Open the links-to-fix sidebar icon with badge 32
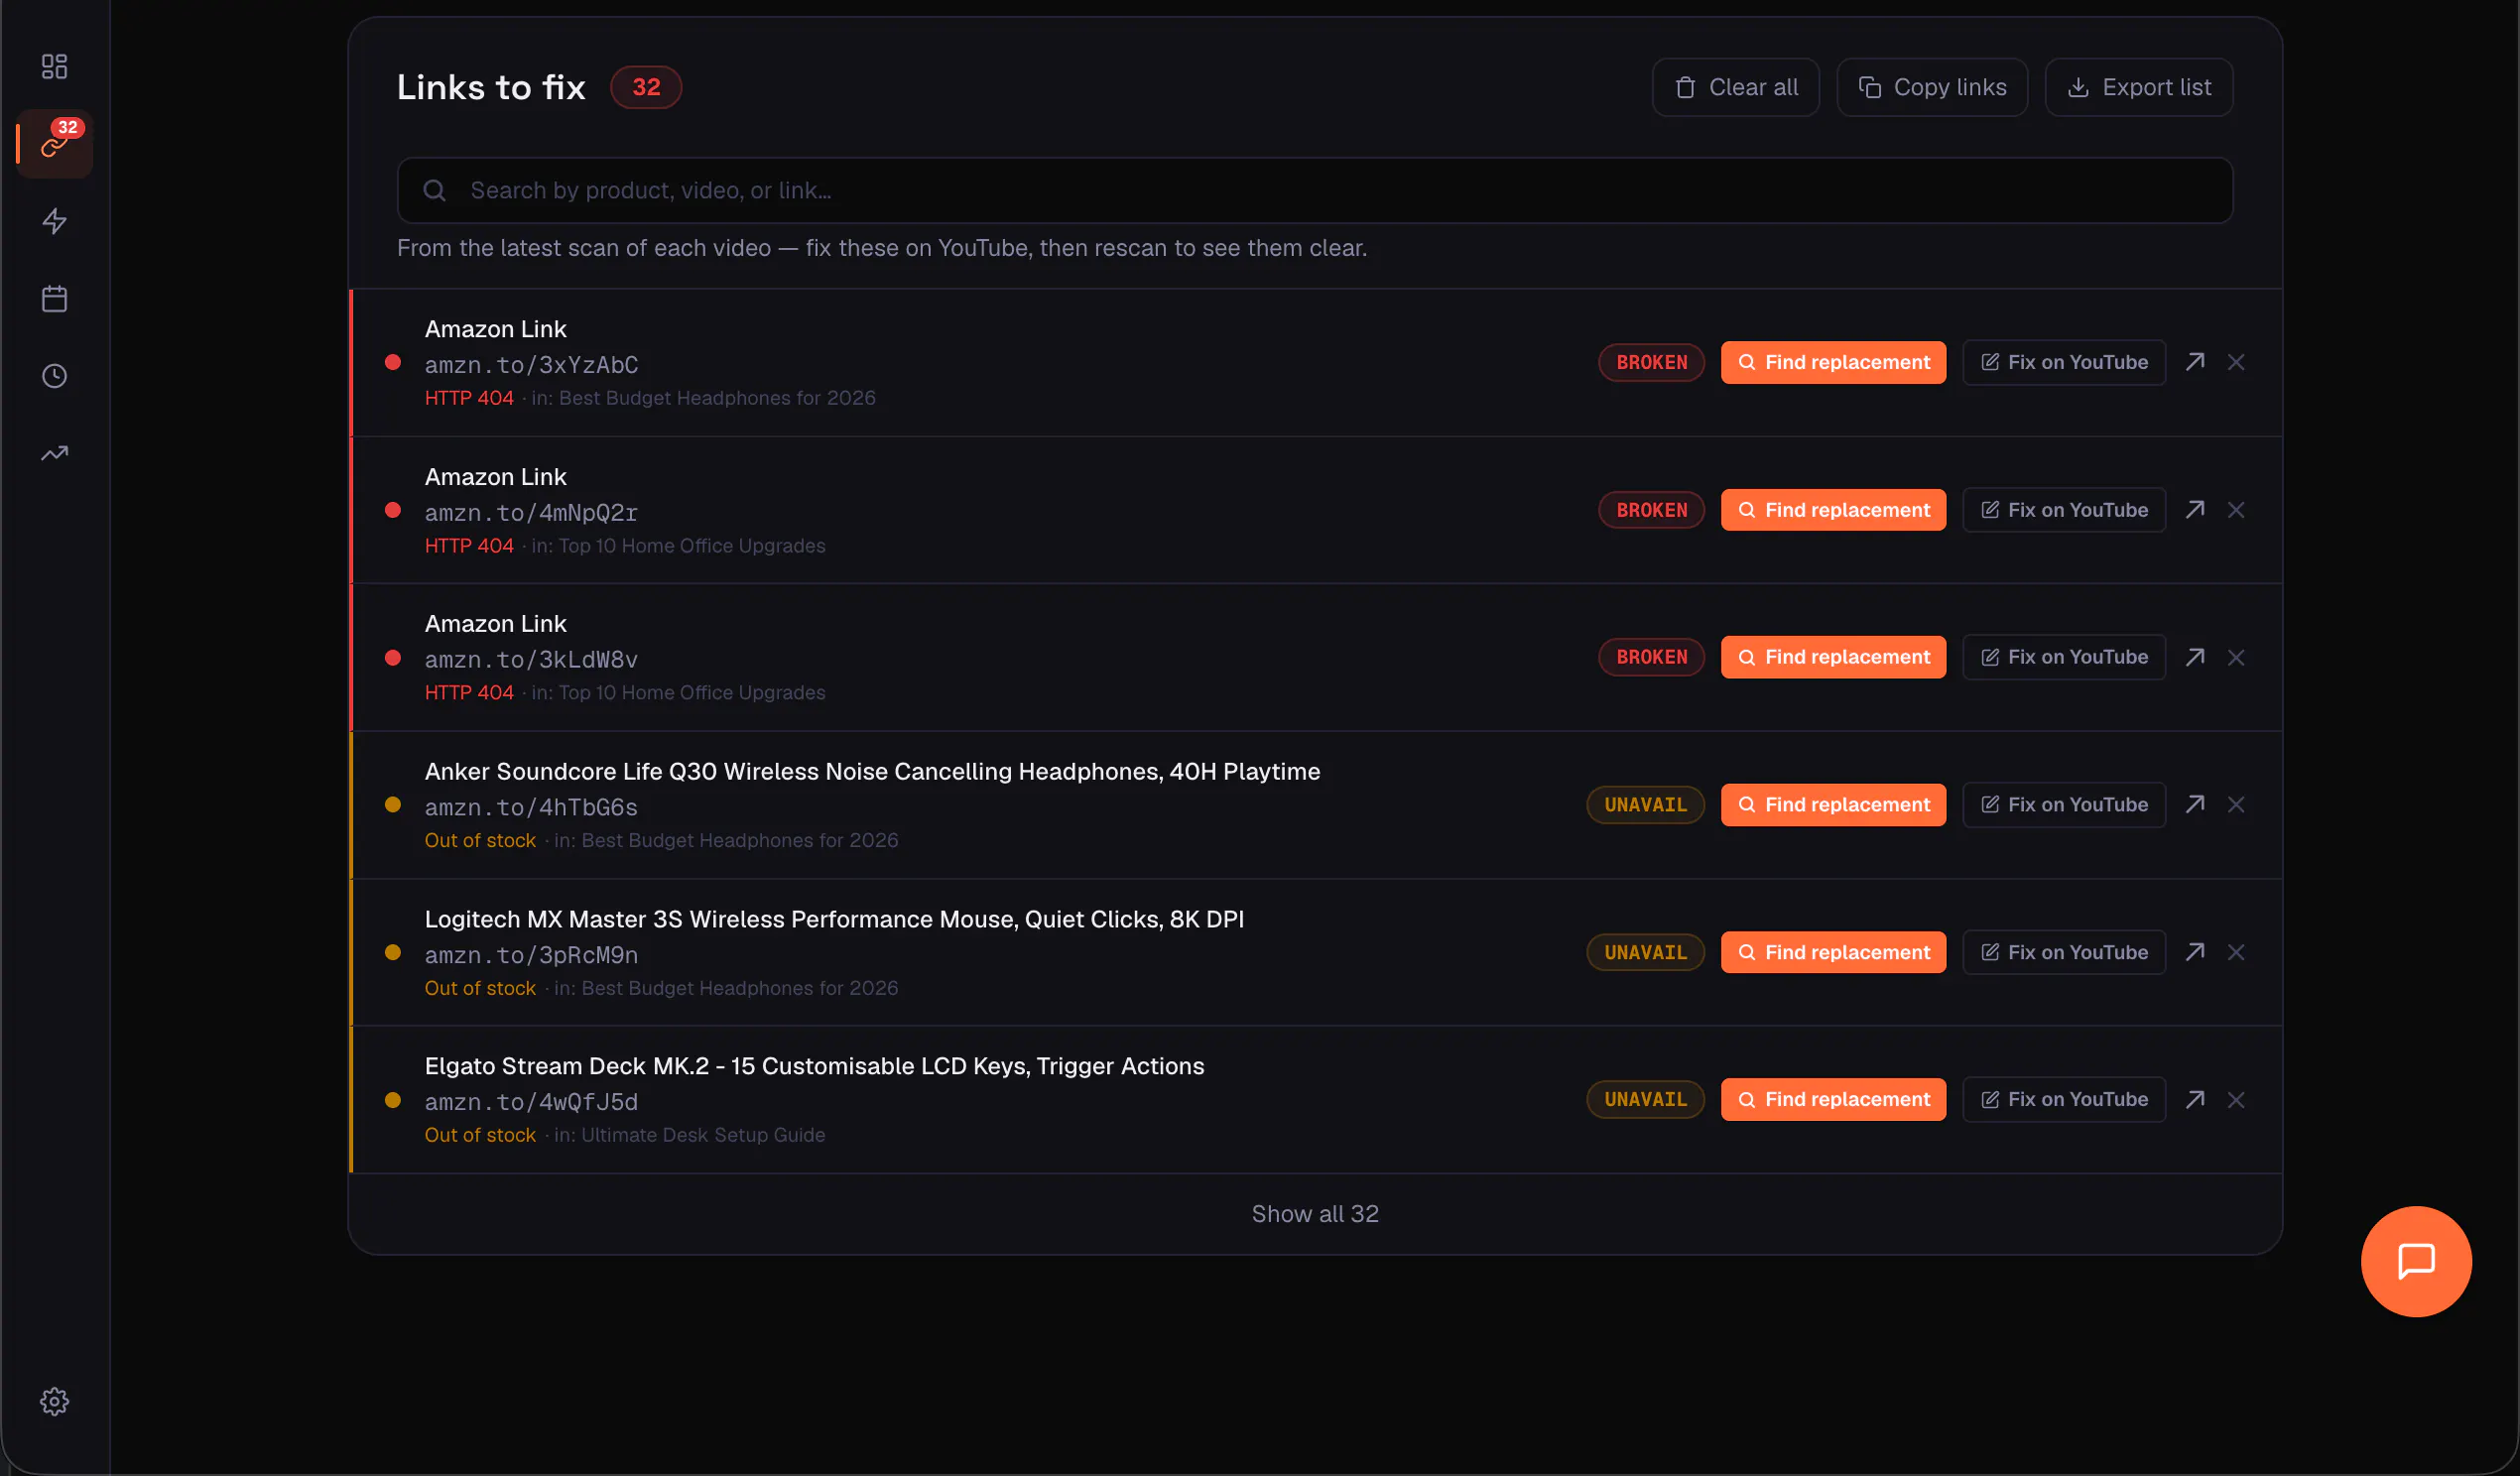The image size is (2520, 1476). coord(54,144)
